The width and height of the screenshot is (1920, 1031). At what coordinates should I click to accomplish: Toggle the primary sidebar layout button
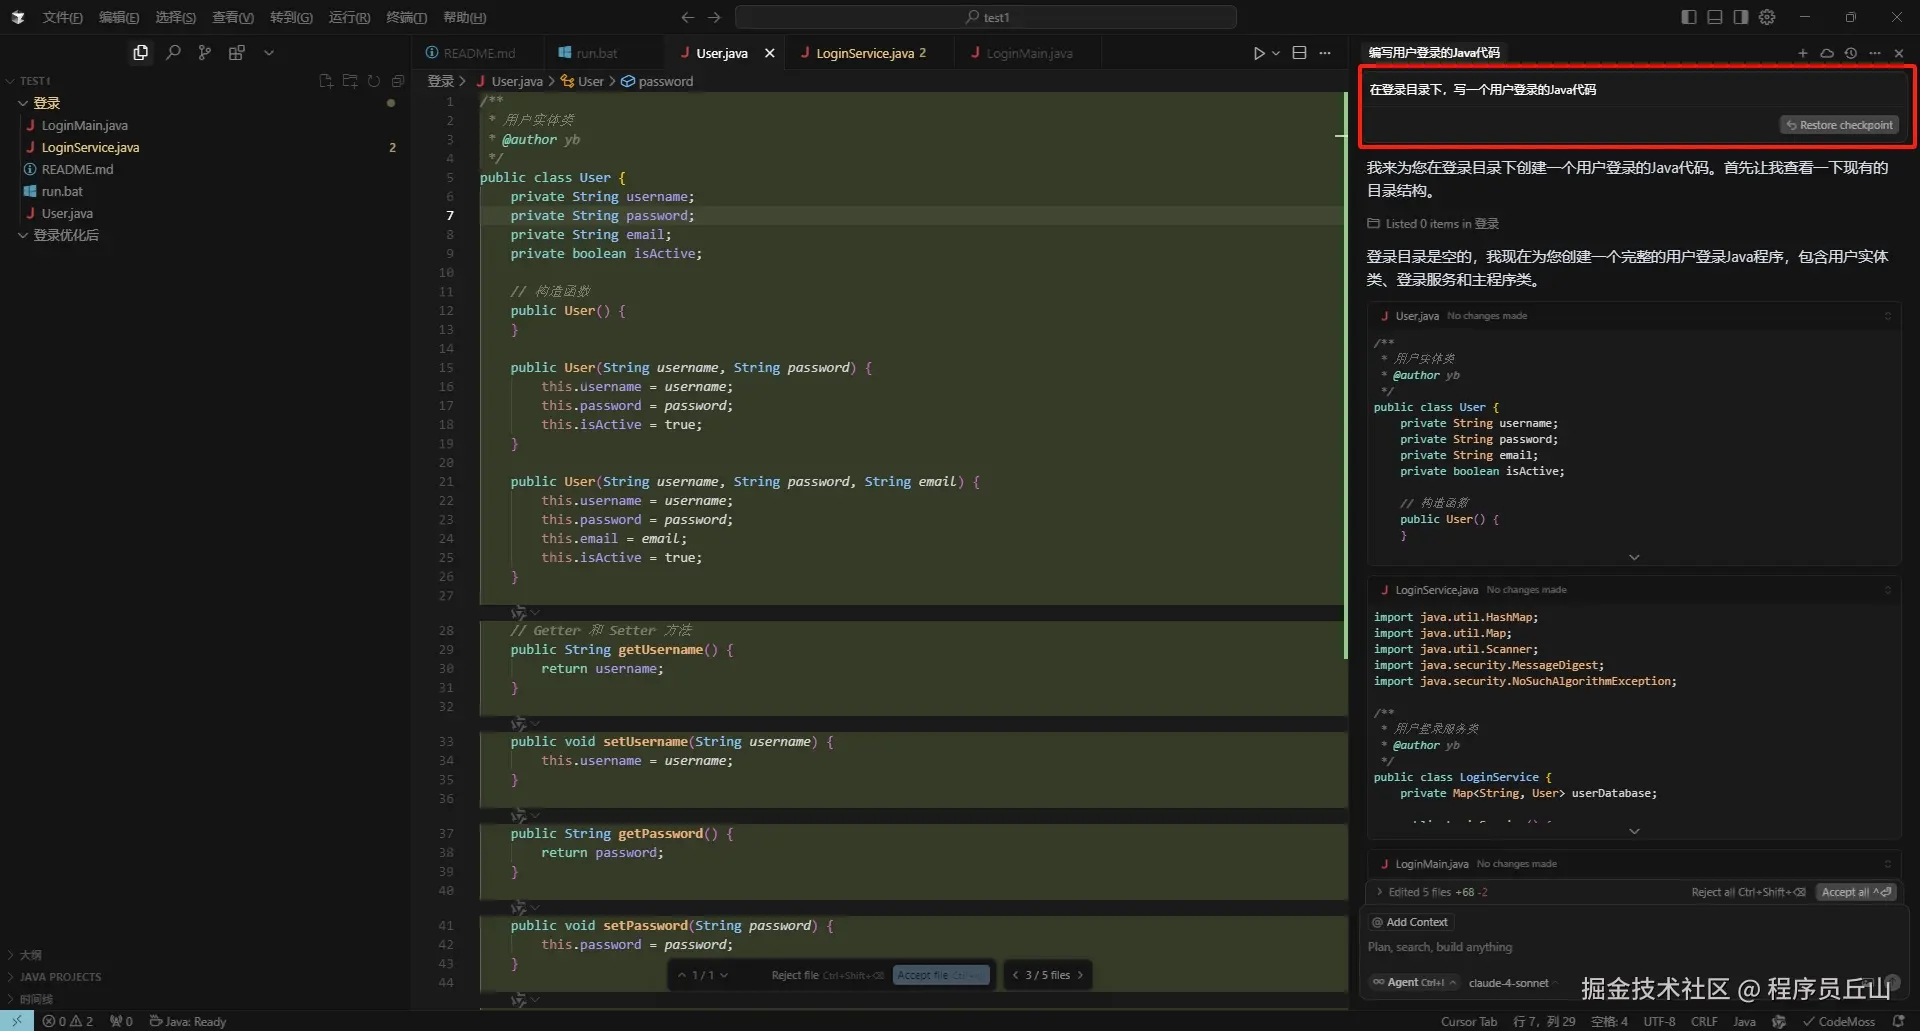(1689, 17)
